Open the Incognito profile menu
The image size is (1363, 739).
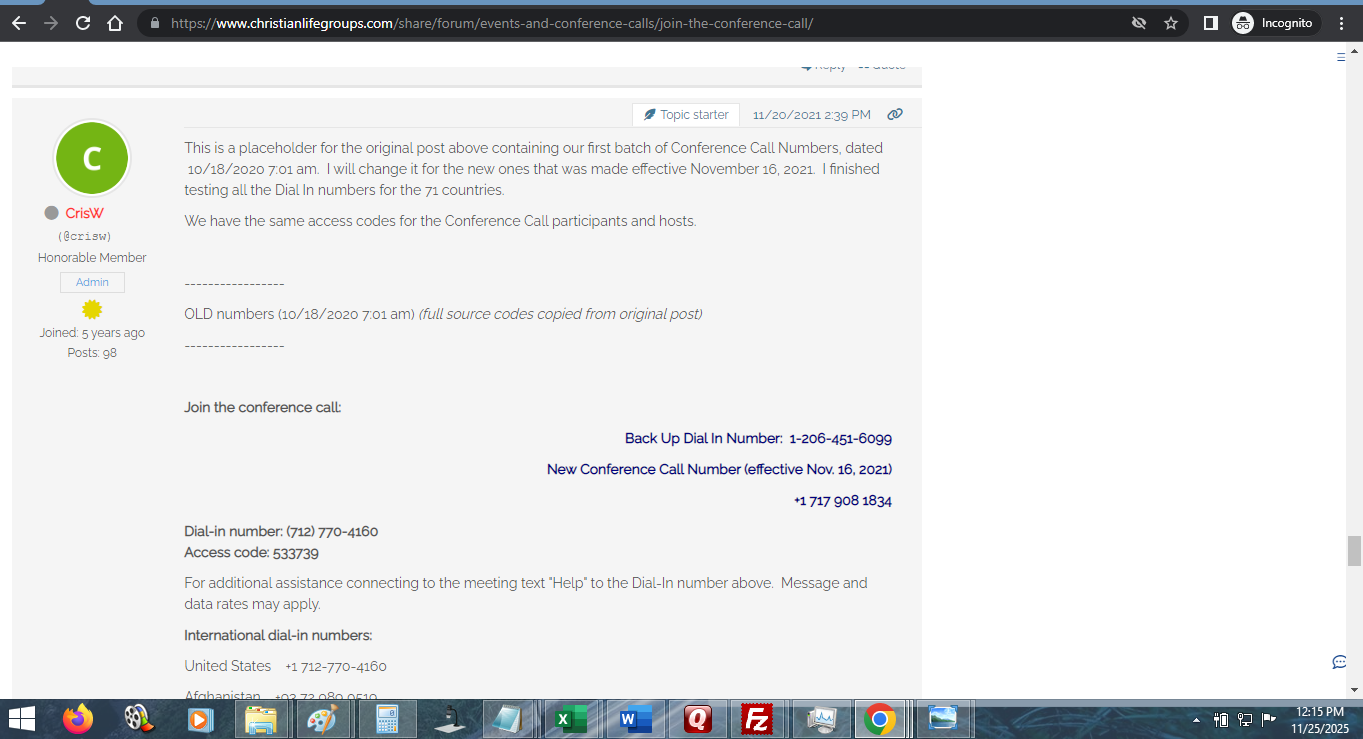tap(1275, 23)
